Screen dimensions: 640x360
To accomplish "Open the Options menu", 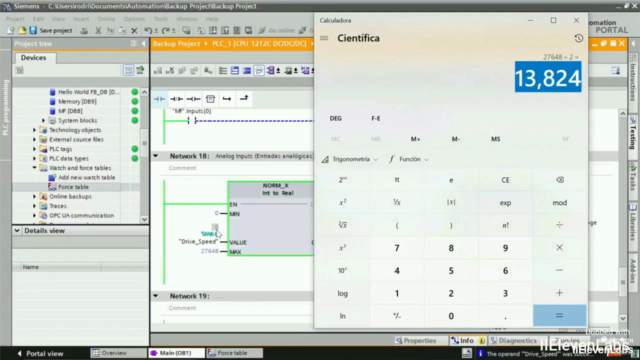I will pos(134,19).
